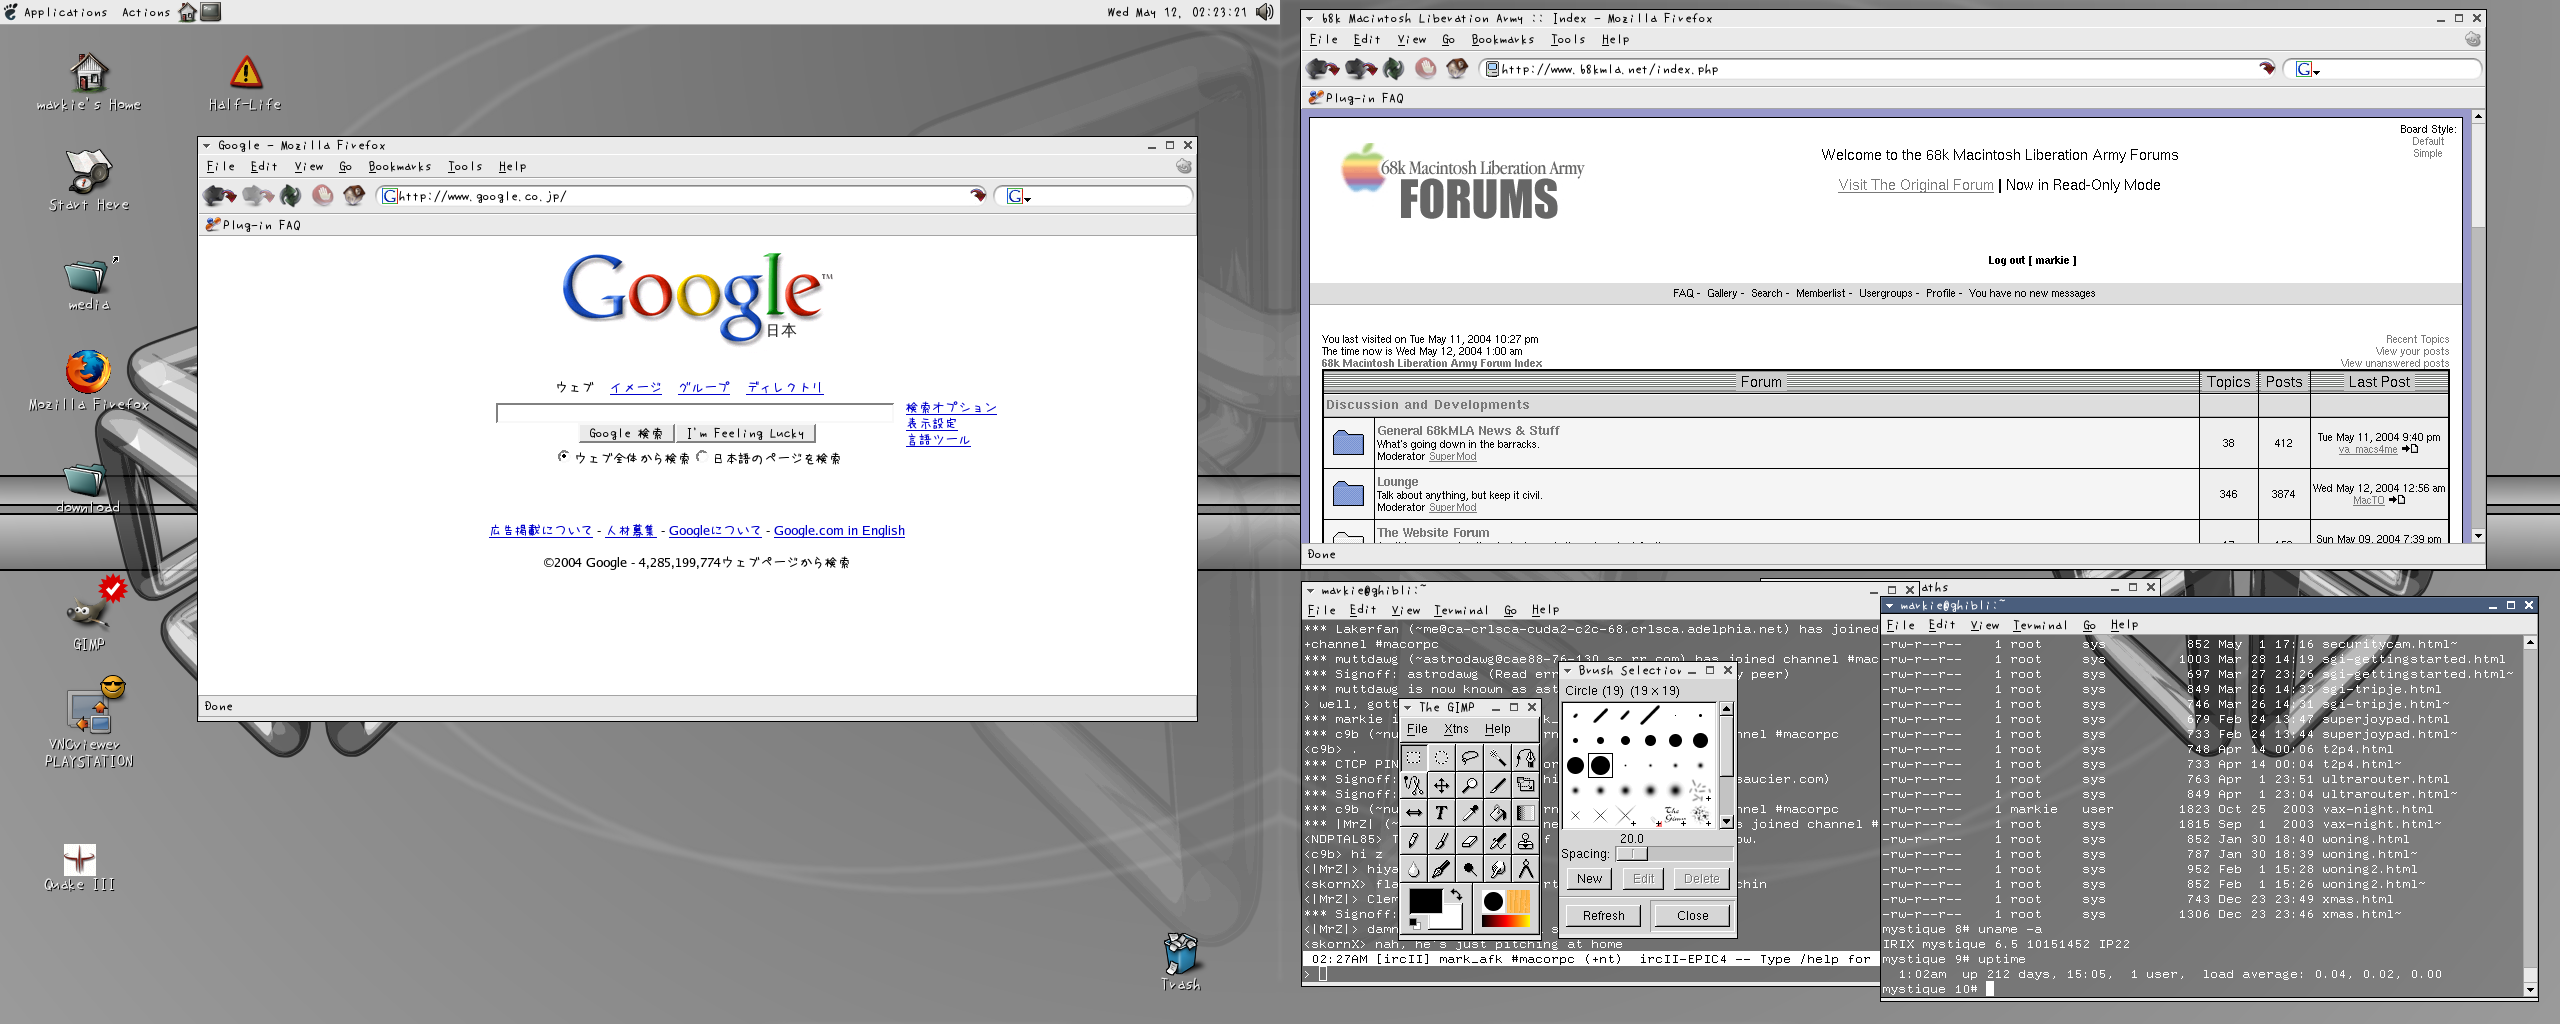This screenshot has width=2560, height=1024.
Task: Reset GIMP colors to default black and white
Action: [x=1415, y=924]
